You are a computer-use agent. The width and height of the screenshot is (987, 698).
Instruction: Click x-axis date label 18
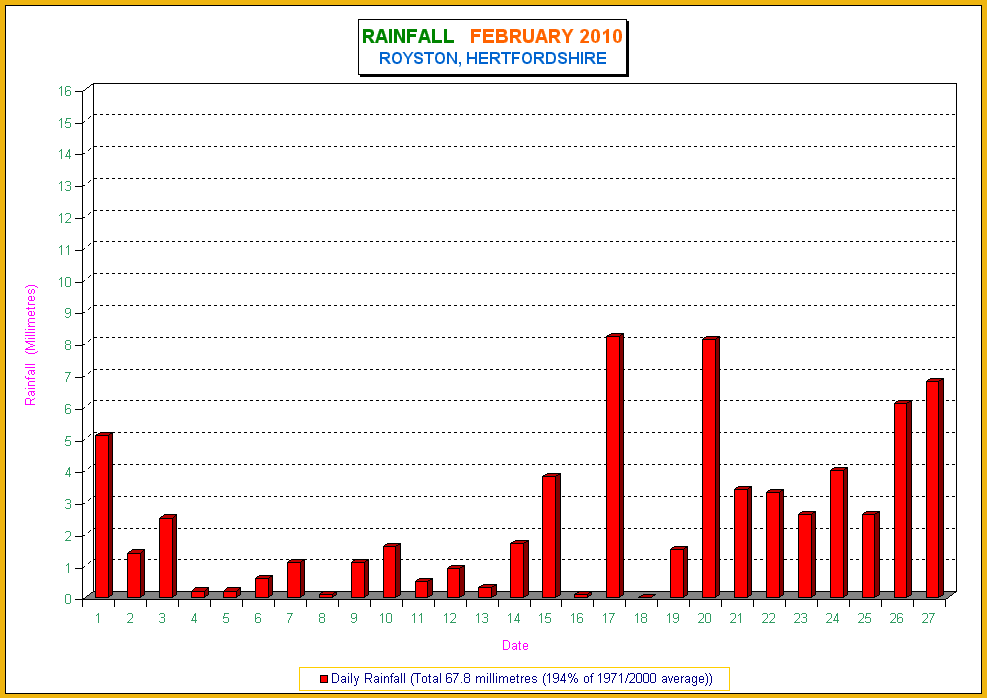click(x=641, y=619)
